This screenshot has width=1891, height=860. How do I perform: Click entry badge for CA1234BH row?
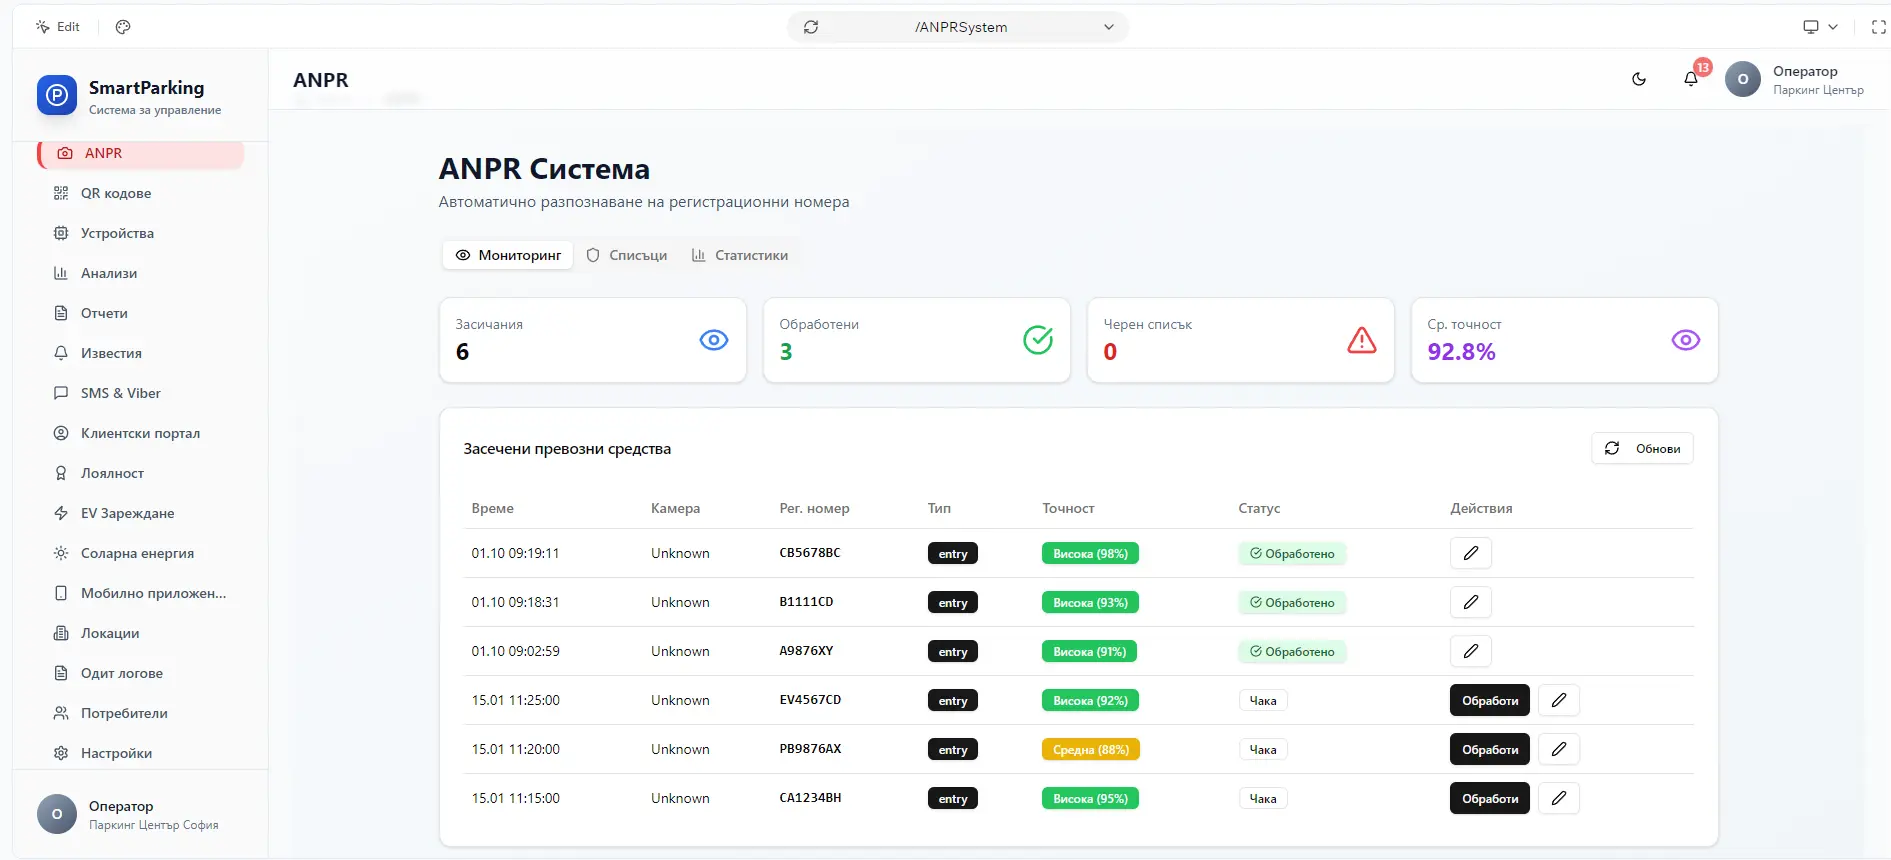pos(953,798)
